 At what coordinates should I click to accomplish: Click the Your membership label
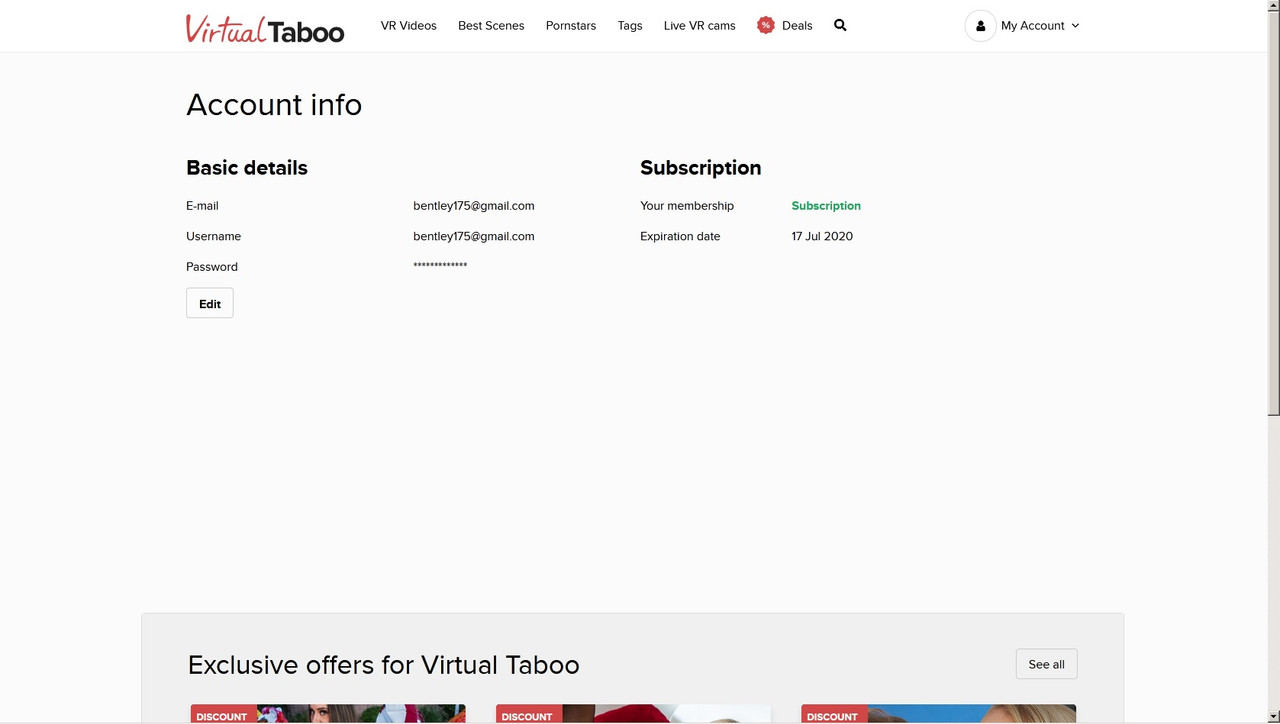pos(687,206)
